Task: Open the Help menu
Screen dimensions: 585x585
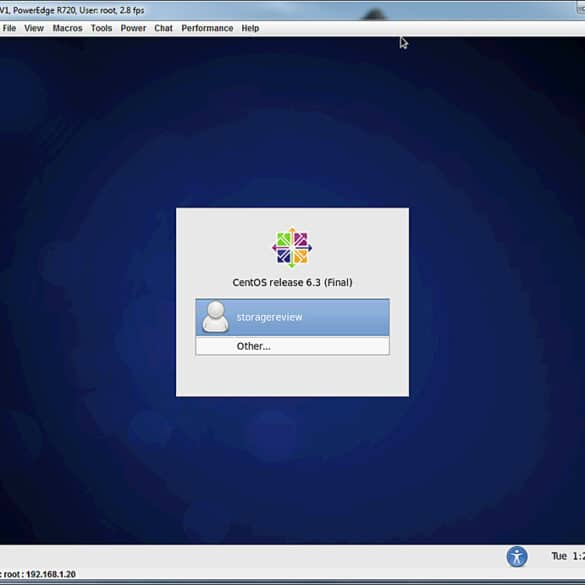Action: (x=250, y=28)
